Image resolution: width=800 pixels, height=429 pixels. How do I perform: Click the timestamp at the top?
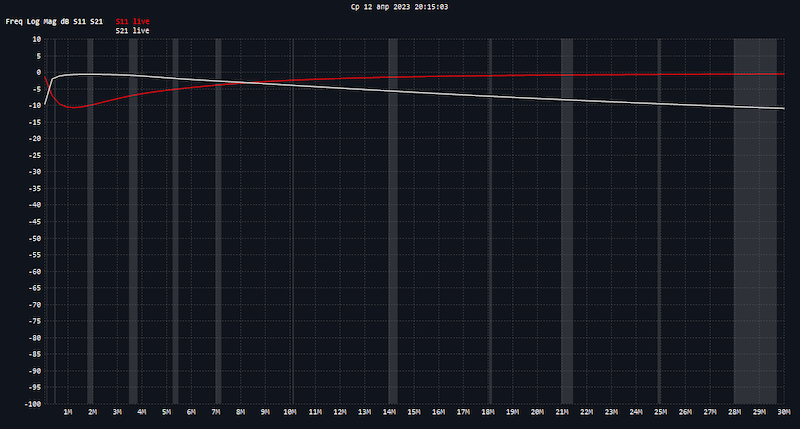400,6
